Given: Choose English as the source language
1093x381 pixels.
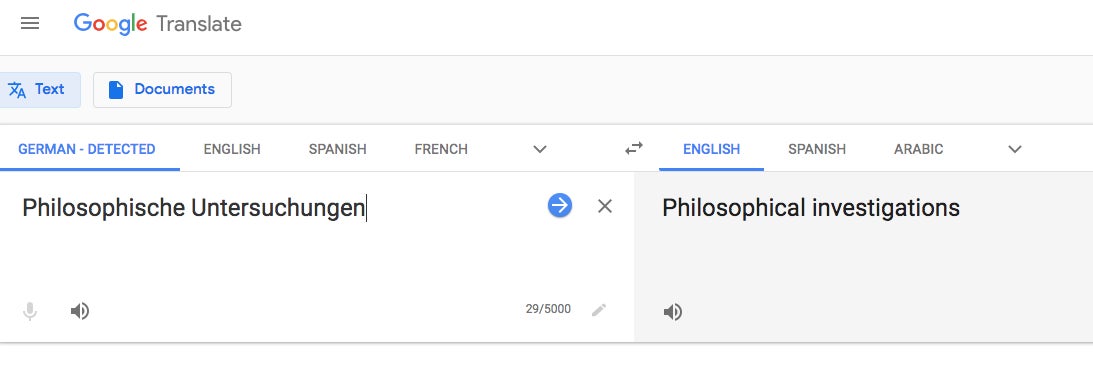Looking at the screenshot, I should (x=232, y=149).
